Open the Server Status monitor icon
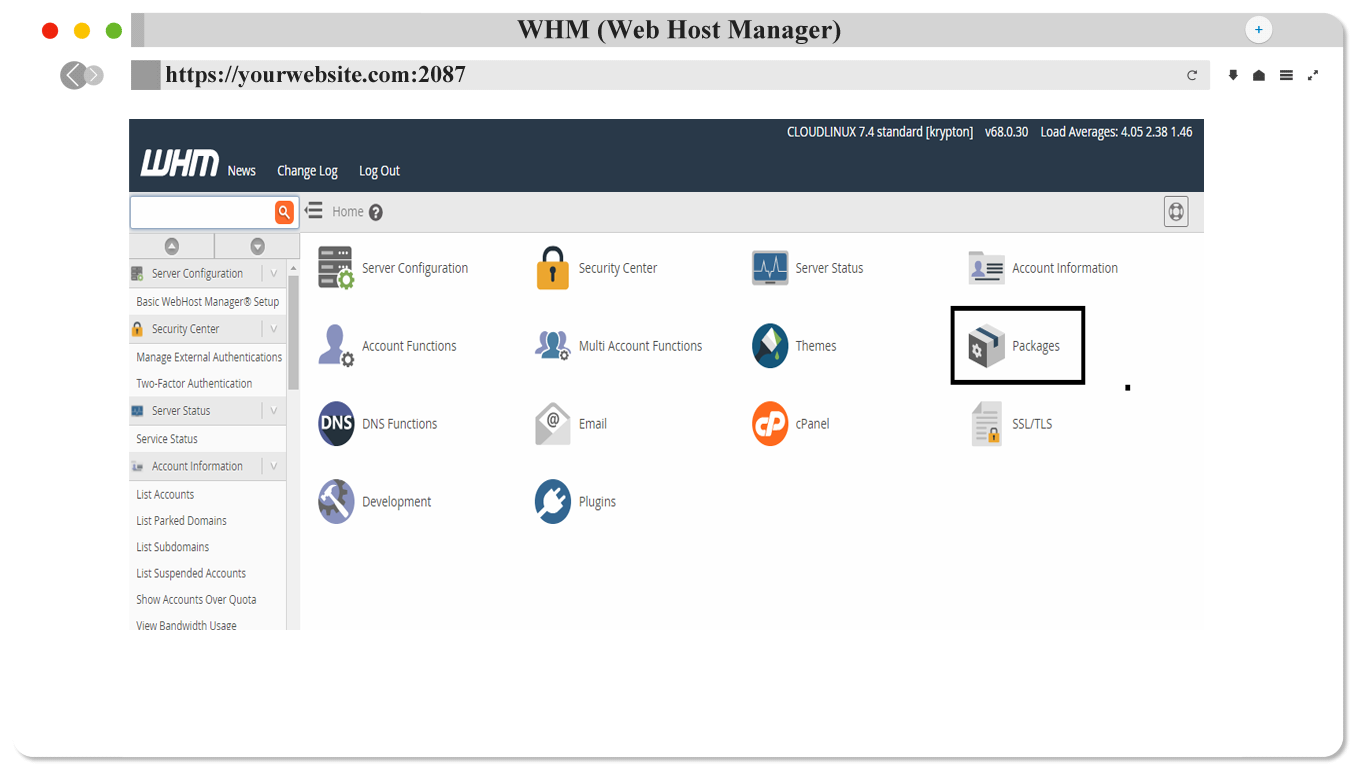Viewport: 1362px width, 769px height. coord(770,268)
